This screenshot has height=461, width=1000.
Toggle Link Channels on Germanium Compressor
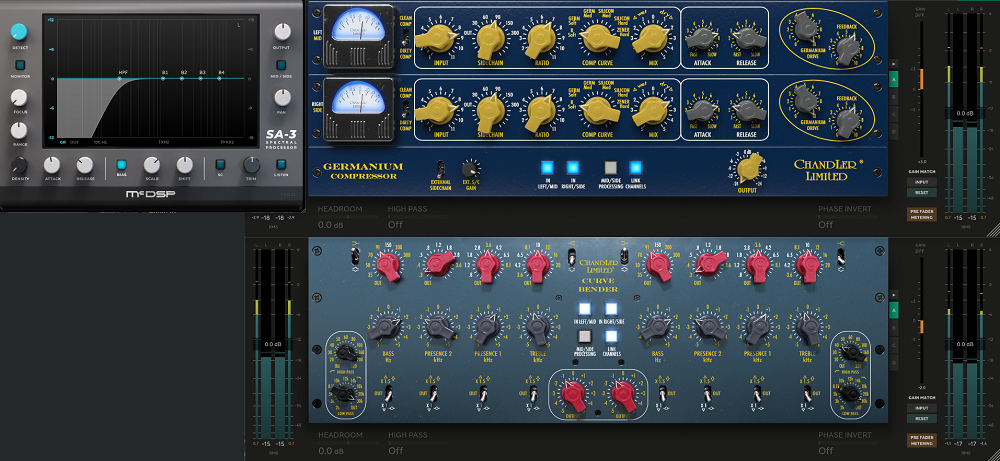pos(635,168)
